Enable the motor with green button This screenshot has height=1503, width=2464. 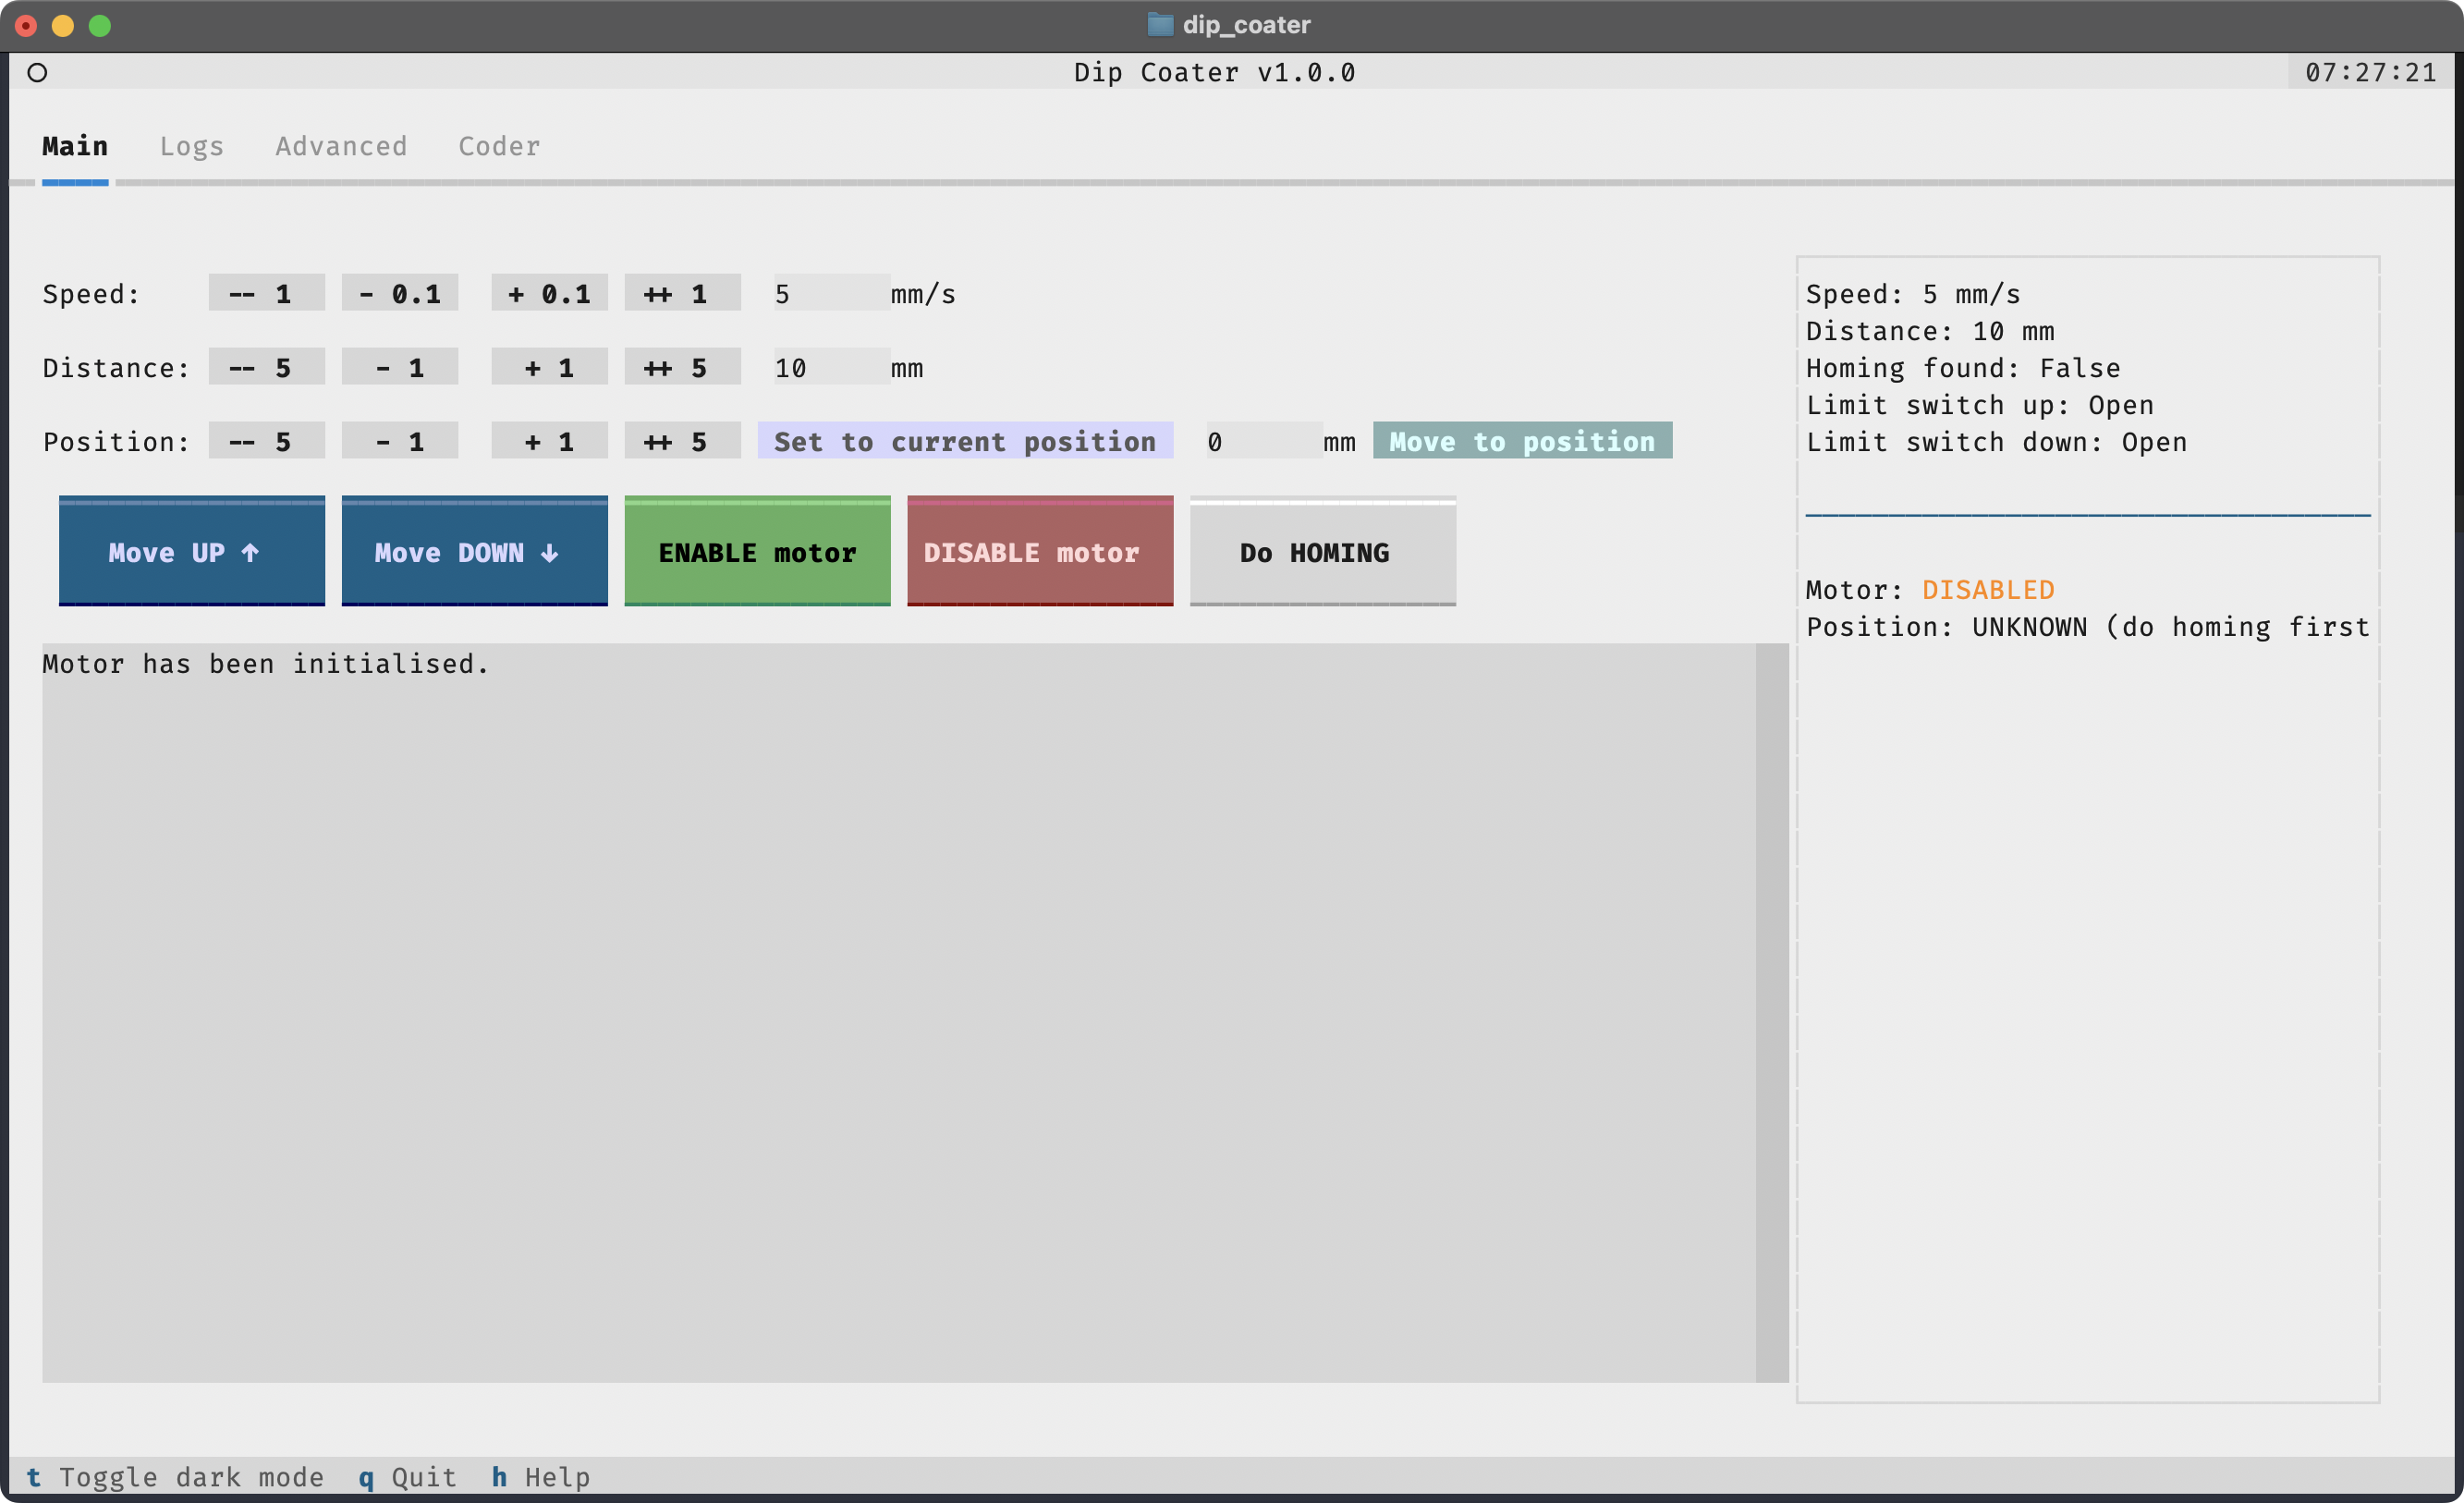tap(757, 552)
